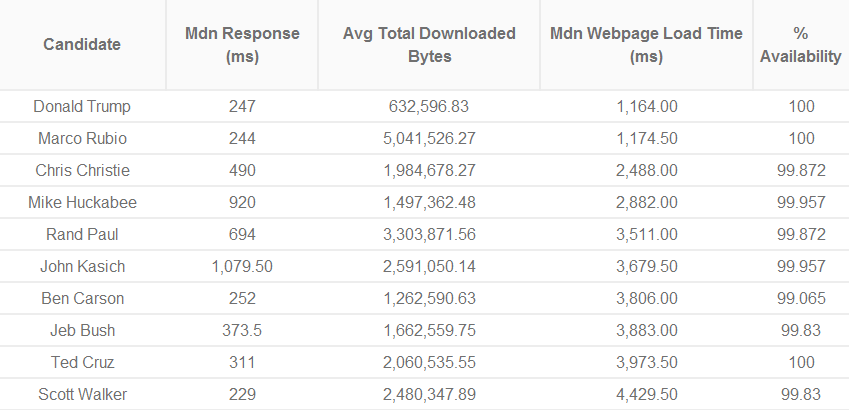Select the Mdn Response (ms) column header
This screenshot has width=849, height=410.
[x=242, y=44]
